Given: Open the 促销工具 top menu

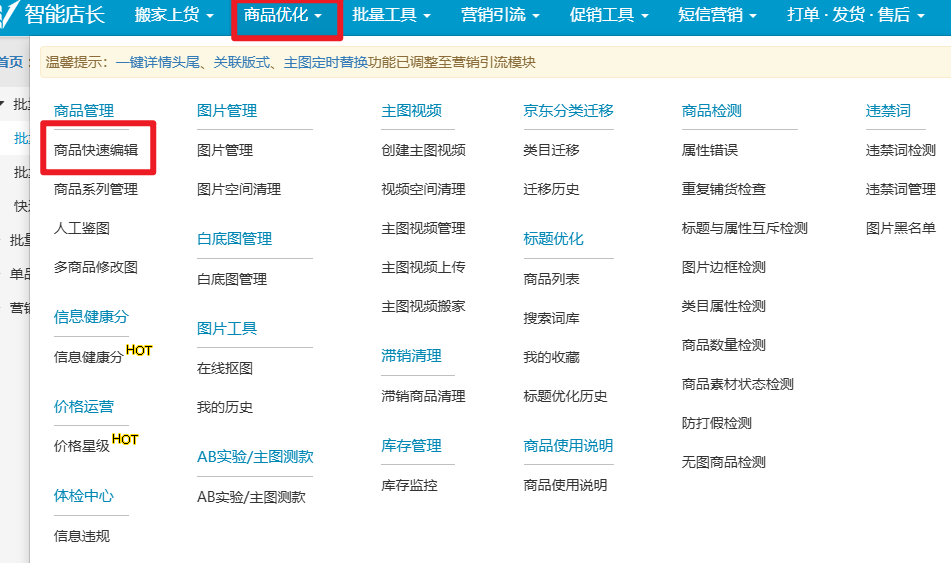Looking at the screenshot, I should 608,16.
